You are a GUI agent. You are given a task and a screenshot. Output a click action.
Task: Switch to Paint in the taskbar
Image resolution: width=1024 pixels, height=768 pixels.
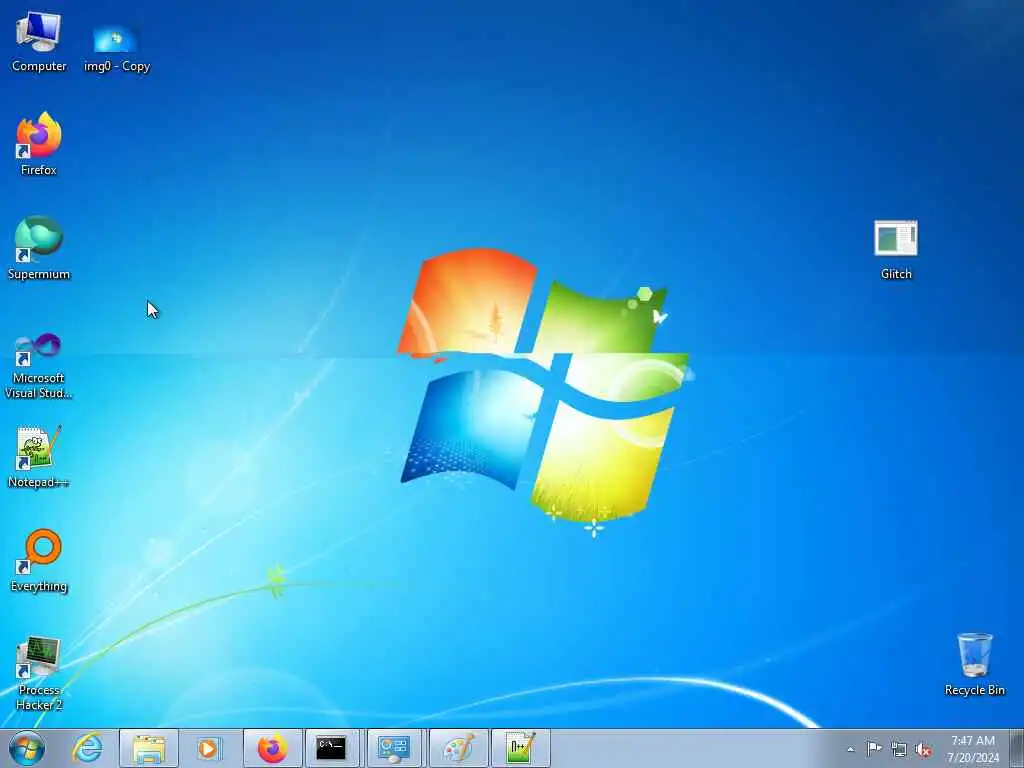click(x=458, y=748)
